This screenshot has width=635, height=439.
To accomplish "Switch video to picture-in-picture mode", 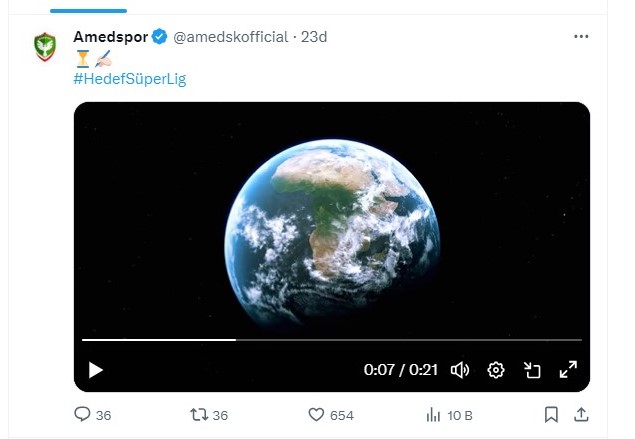I will pos(532,370).
